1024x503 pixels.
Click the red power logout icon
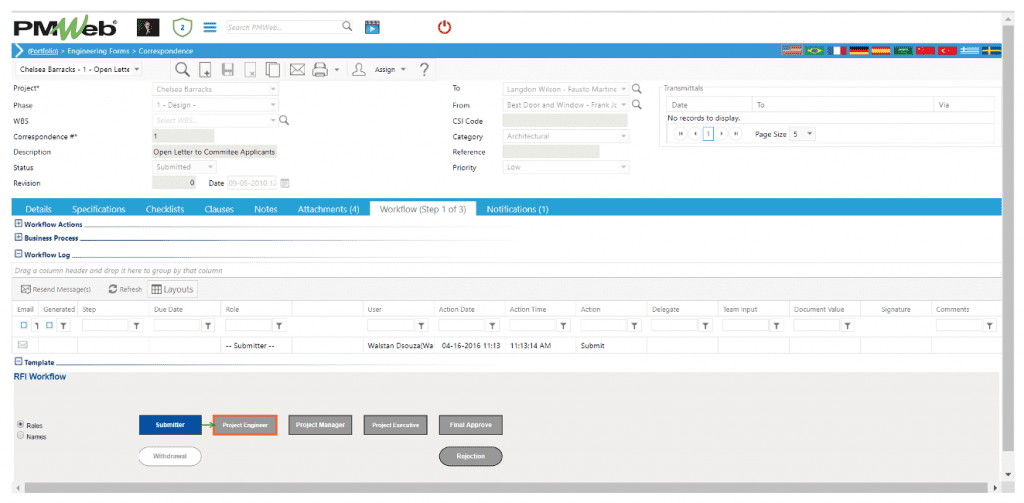coord(445,27)
